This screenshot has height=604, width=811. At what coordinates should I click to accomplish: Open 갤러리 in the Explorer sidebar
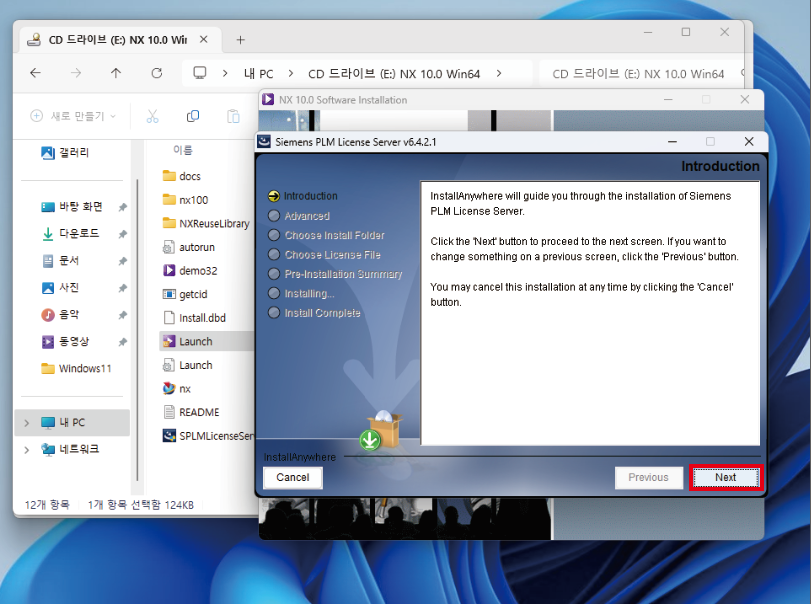[x=65, y=153]
